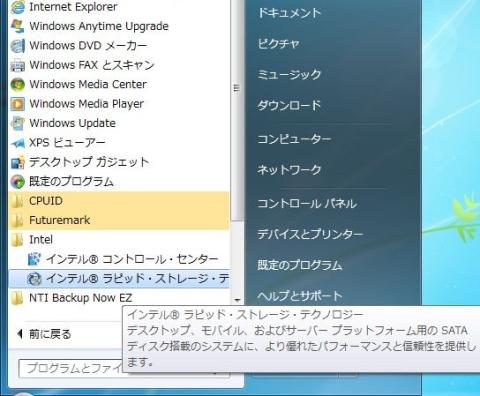Open Windows DVD メーカー icon

(x=18, y=46)
